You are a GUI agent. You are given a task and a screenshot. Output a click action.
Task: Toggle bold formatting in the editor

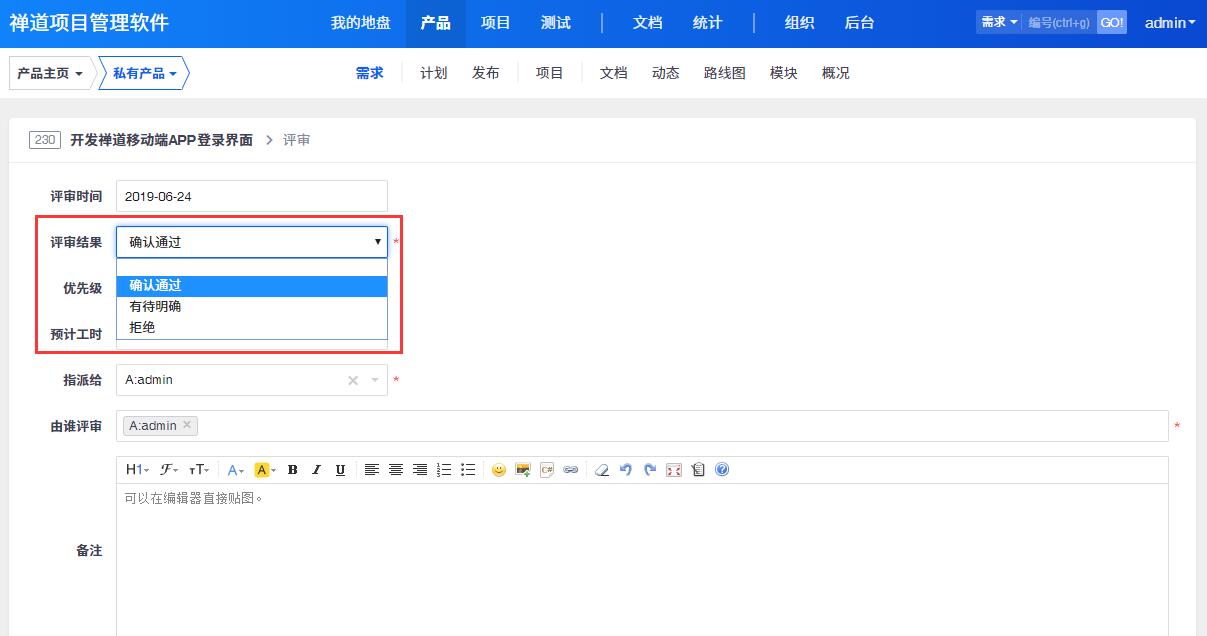tap(292, 470)
